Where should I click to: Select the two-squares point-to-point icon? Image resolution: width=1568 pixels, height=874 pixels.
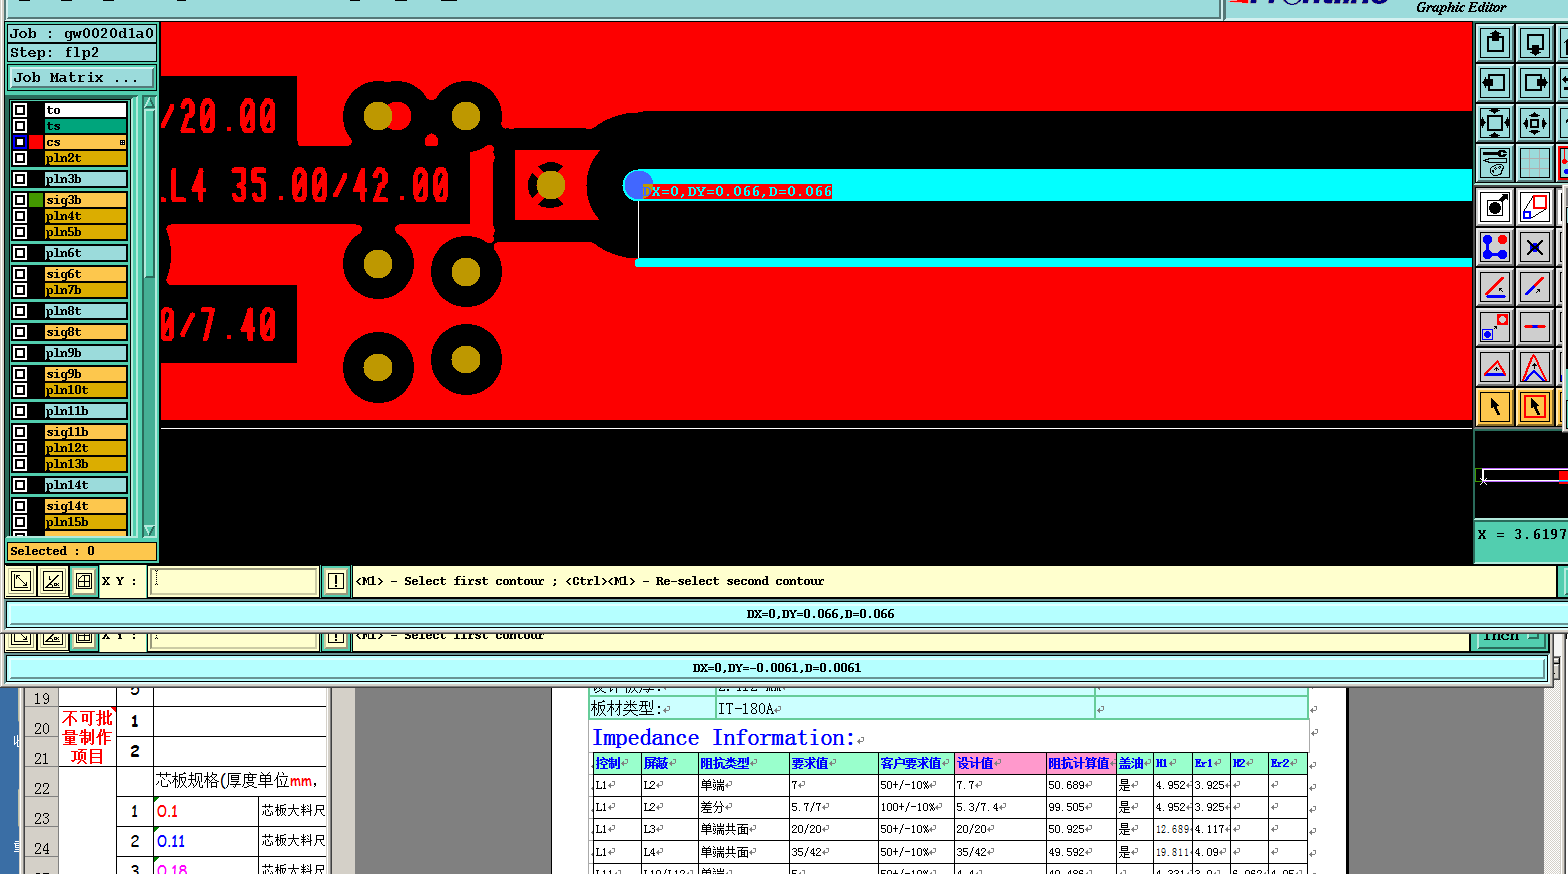(x=1495, y=327)
